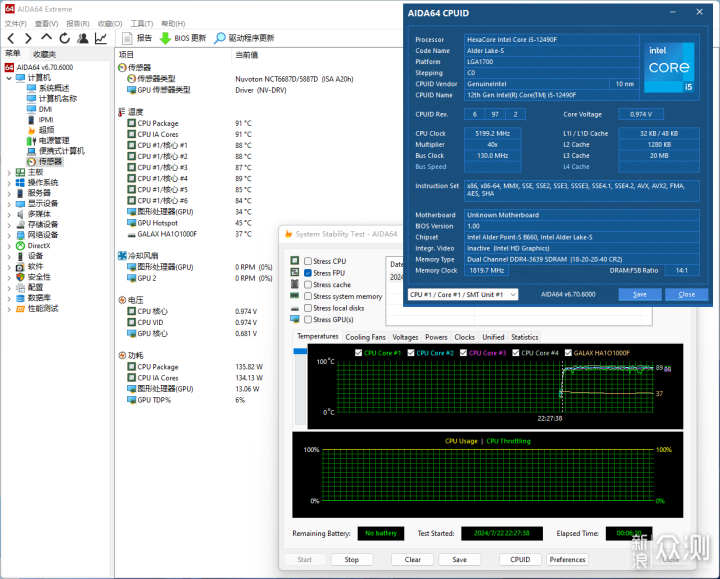The width and height of the screenshot is (720, 579).
Task: Open the 文件(F) menu
Action: coord(16,23)
